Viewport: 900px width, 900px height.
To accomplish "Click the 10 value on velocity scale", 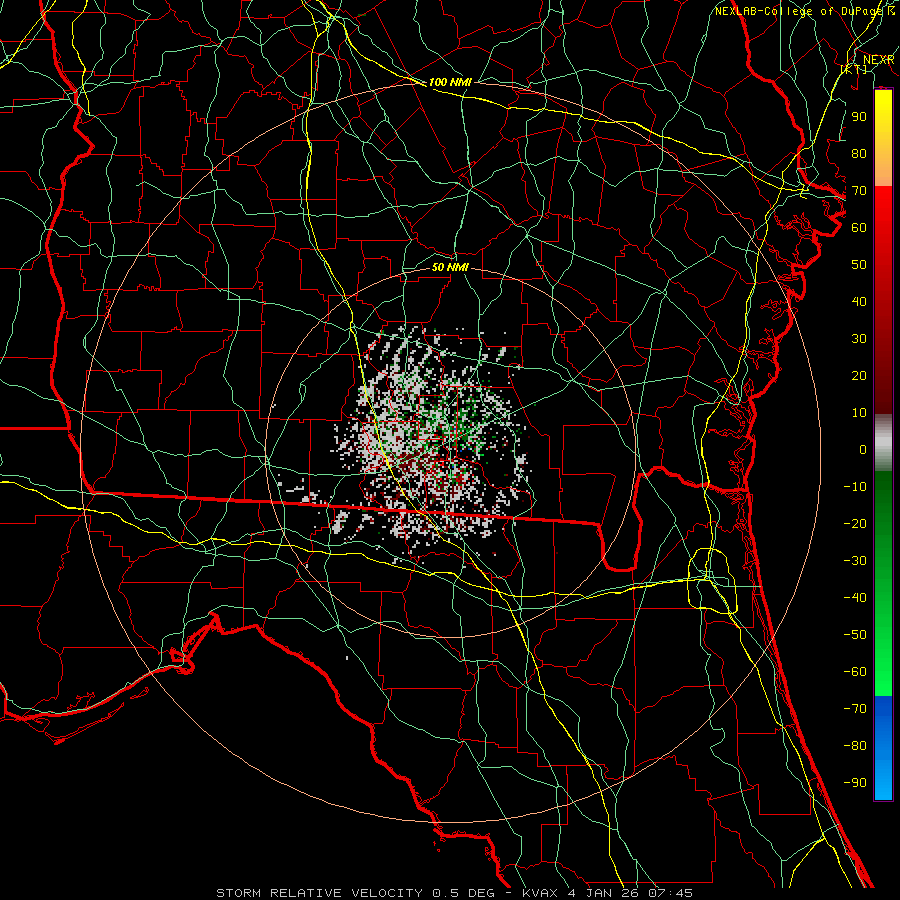I will tap(859, 413).
